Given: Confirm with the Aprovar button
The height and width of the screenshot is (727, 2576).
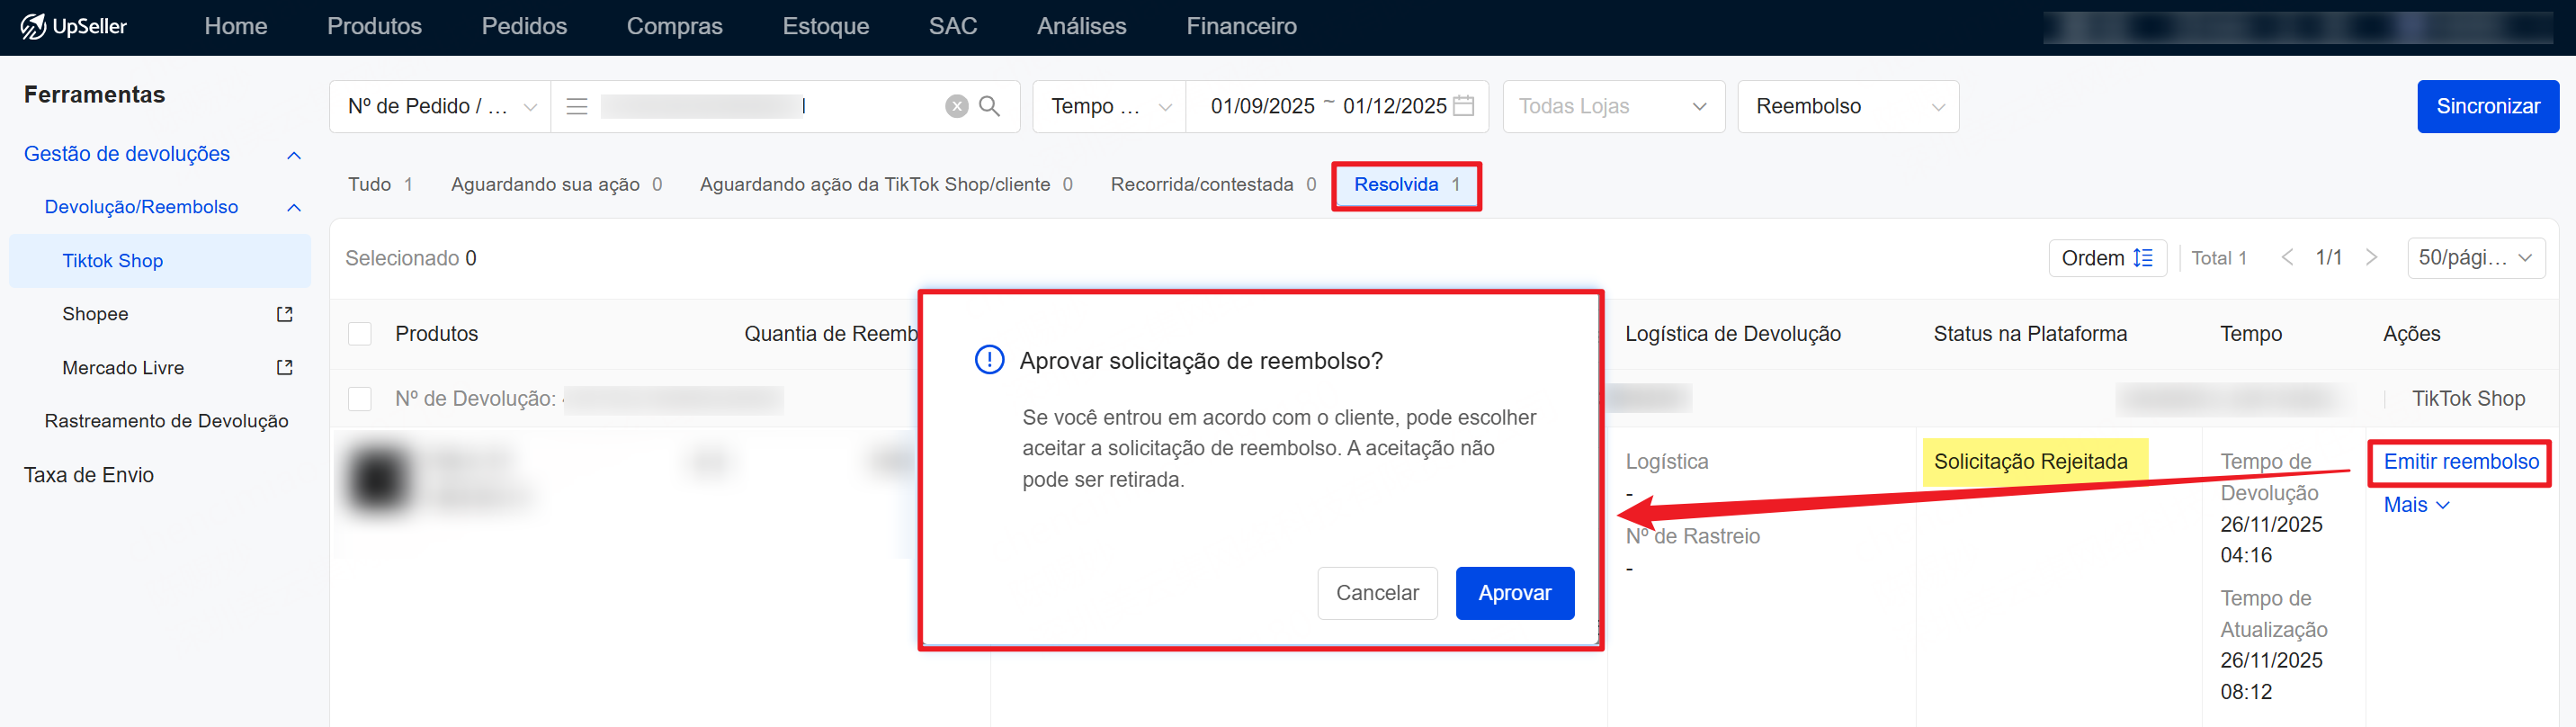Looking at the screenshot, I should [x=1513, y=593].
